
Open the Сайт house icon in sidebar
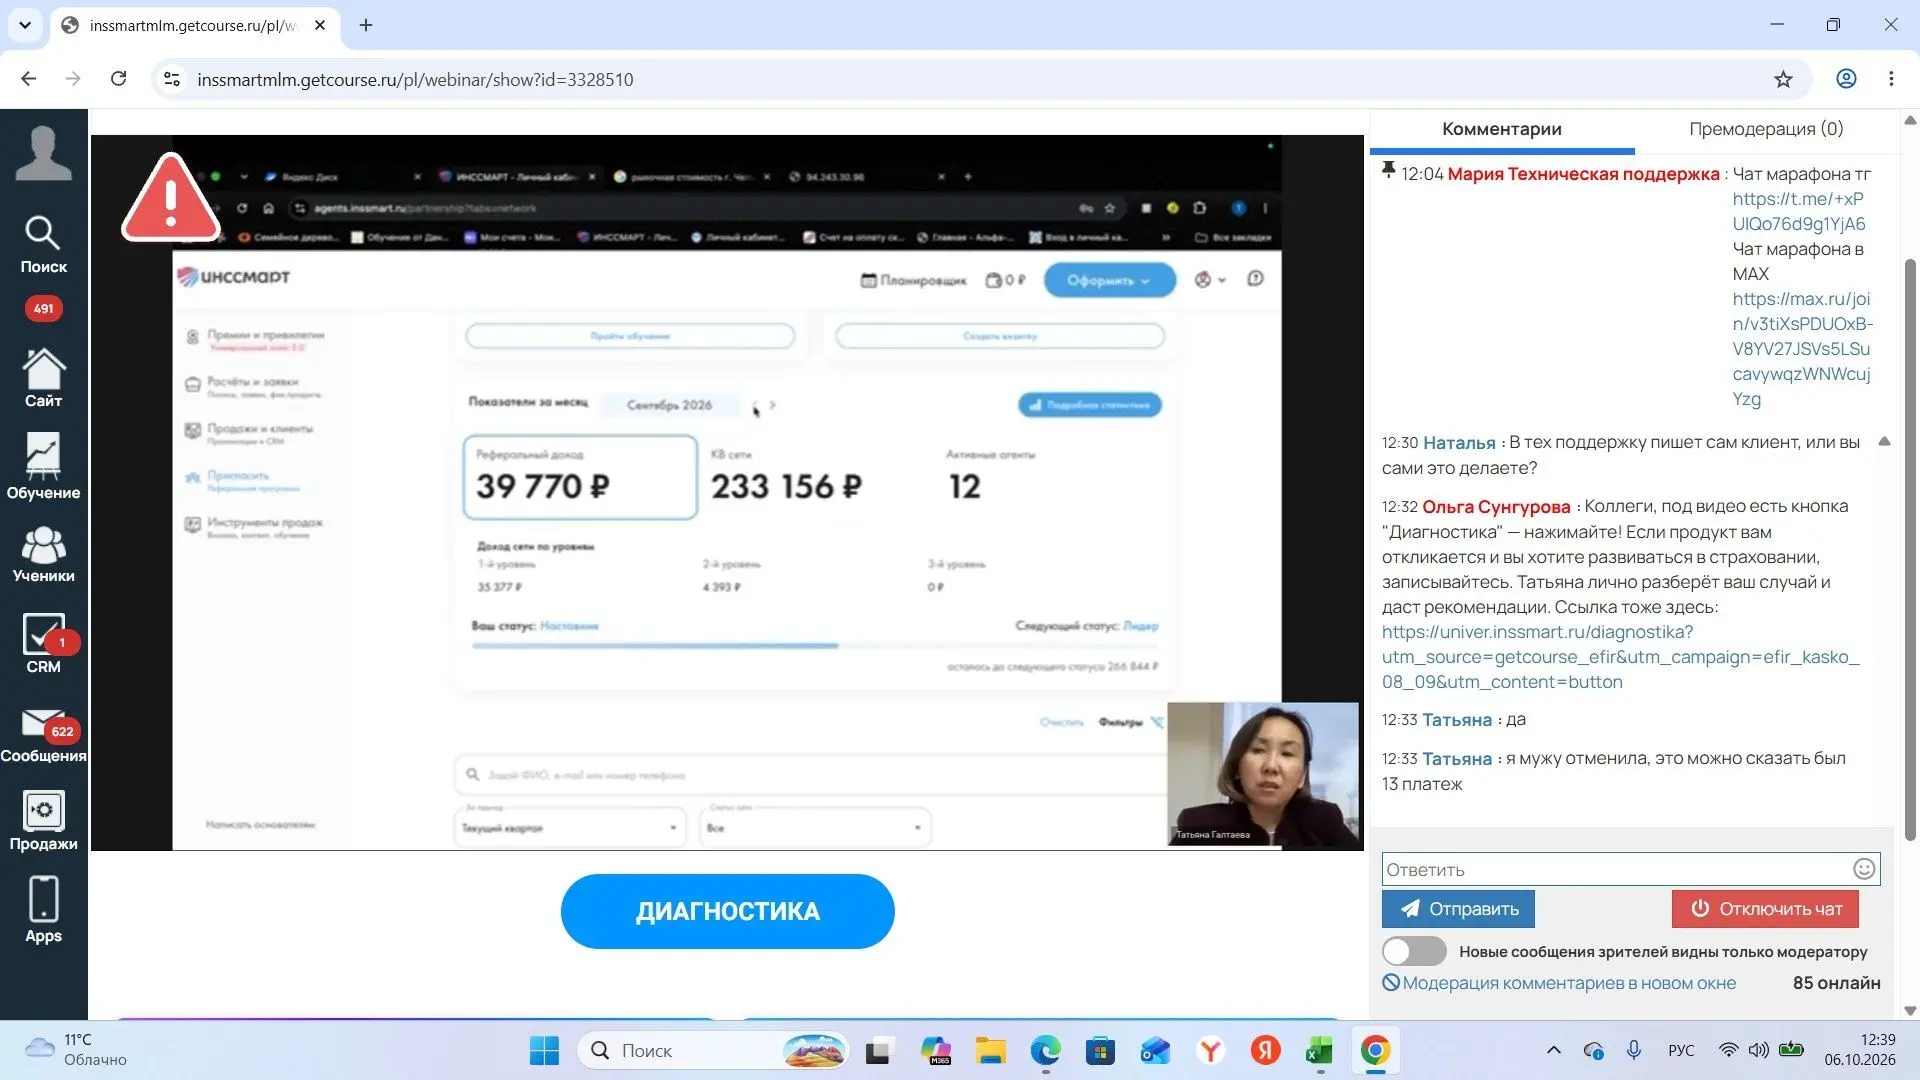coord(43,378)
